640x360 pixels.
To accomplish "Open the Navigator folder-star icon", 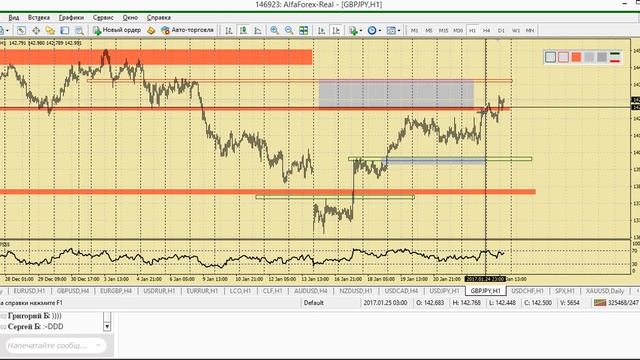I will 50,31.
